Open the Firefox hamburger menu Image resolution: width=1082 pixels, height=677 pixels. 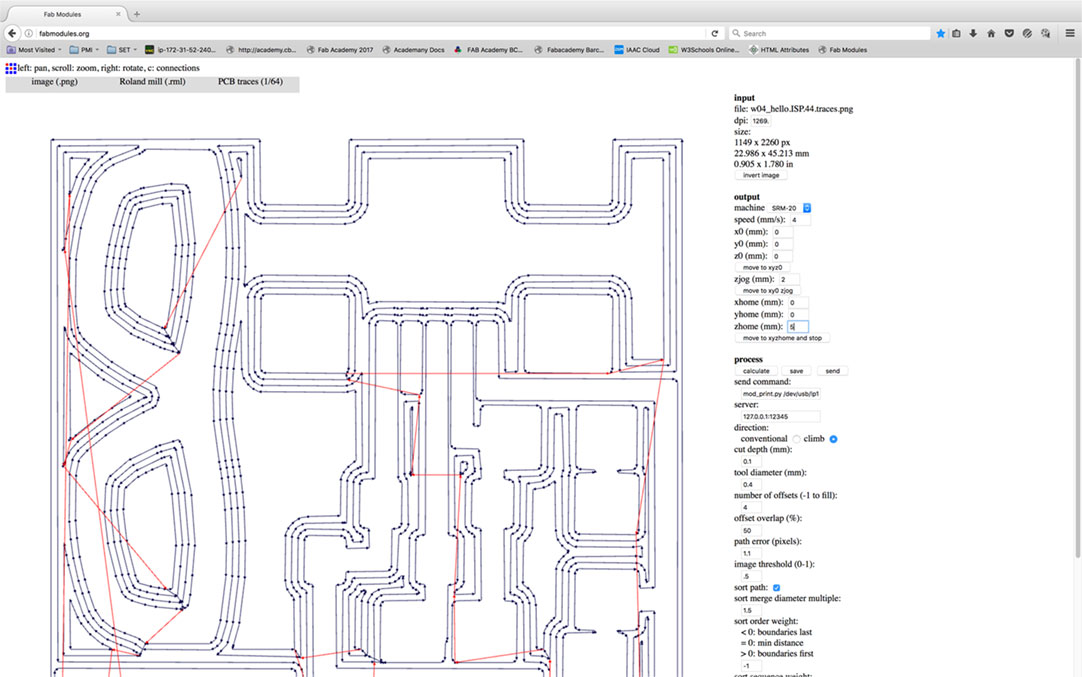point(1070,33)
